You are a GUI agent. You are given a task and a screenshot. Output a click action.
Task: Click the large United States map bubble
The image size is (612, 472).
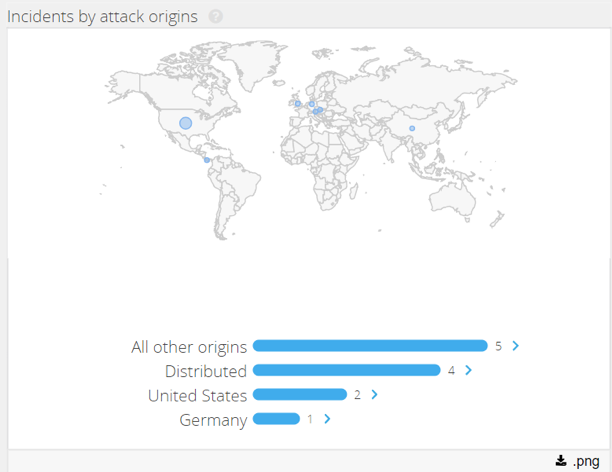coord(186,123)
